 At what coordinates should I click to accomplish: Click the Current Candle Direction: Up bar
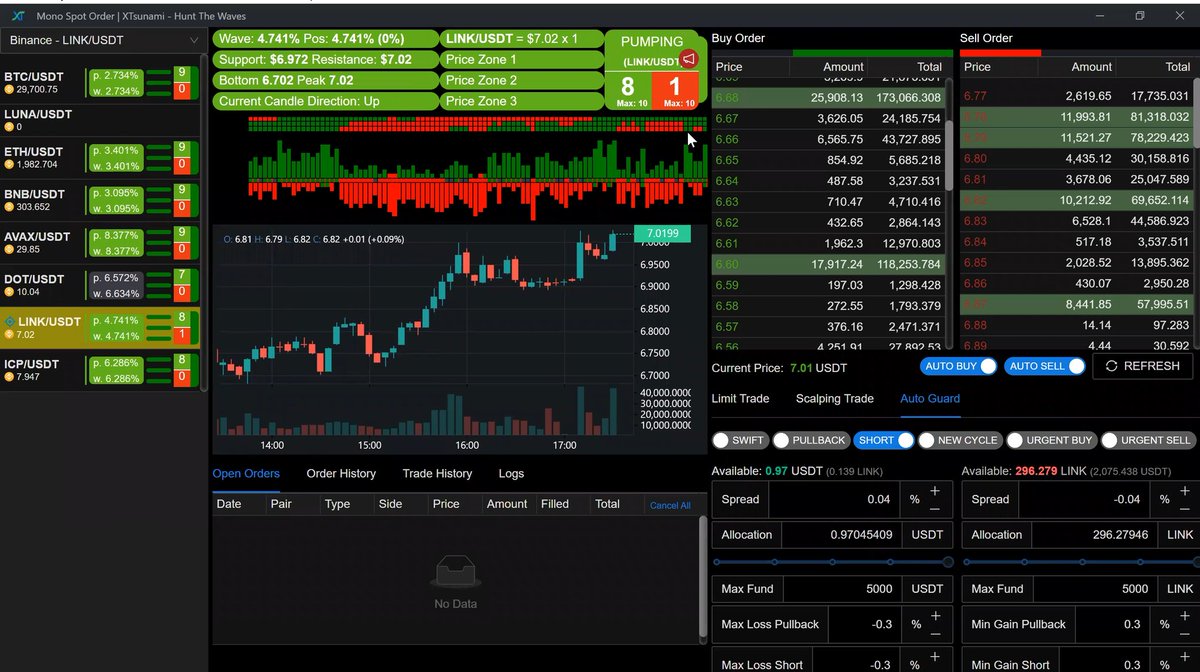coord(326,101)
